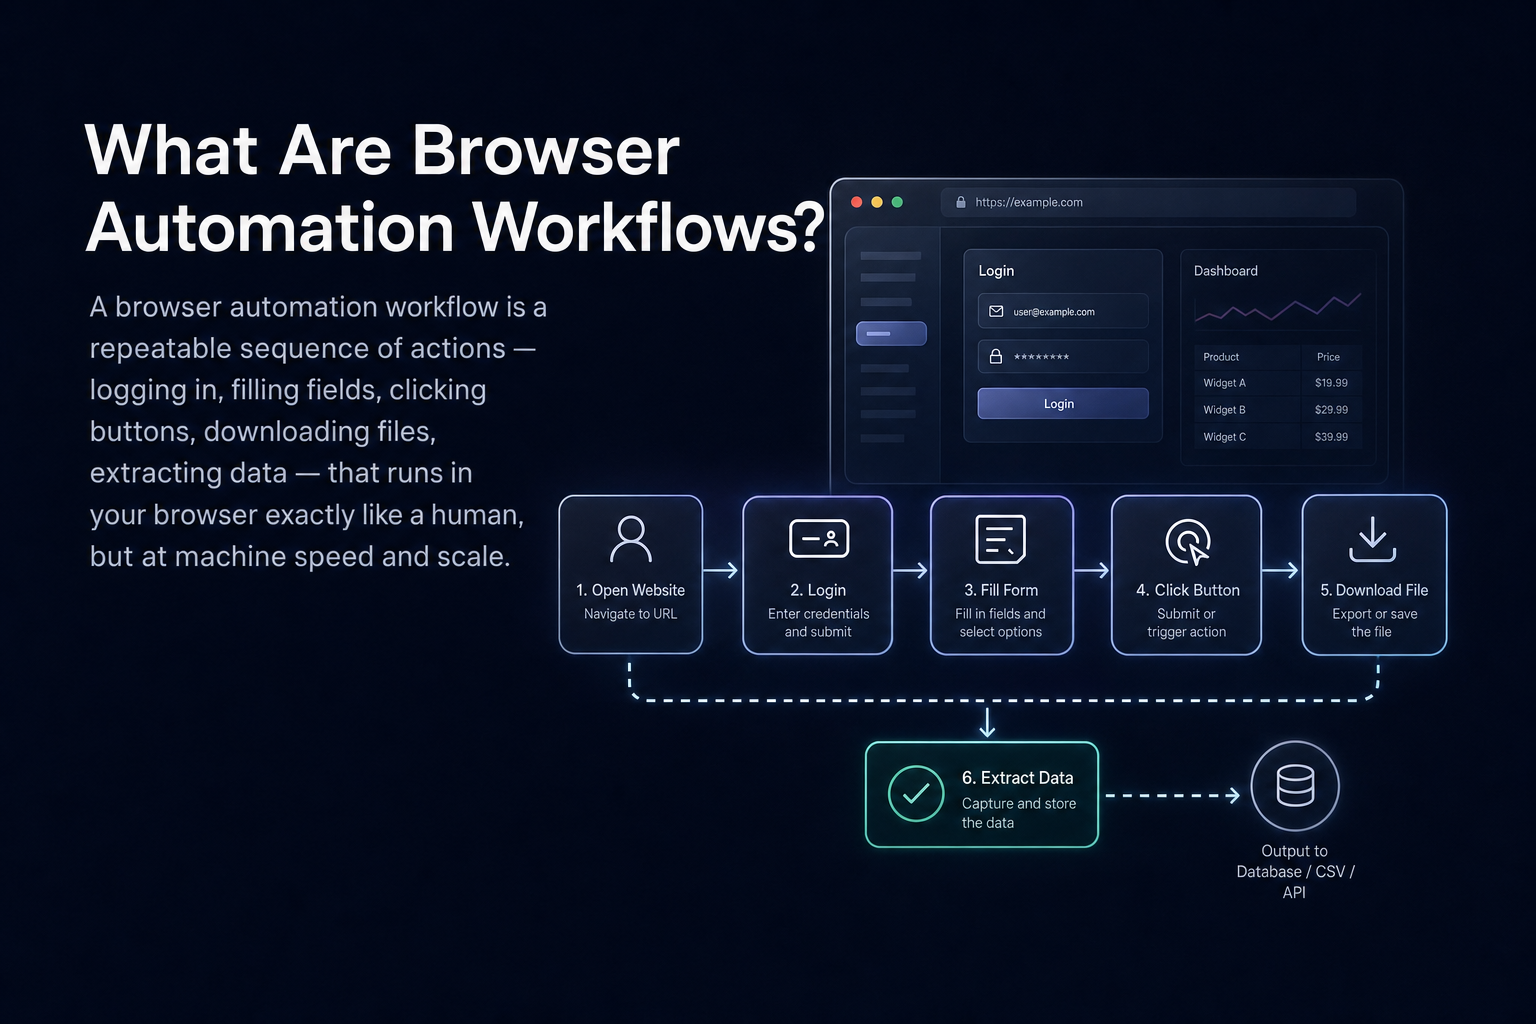This screenshot has height=1024, width=1536.
Task: Click the '6. Extract Data' step title
Action: coord(1018,778)
